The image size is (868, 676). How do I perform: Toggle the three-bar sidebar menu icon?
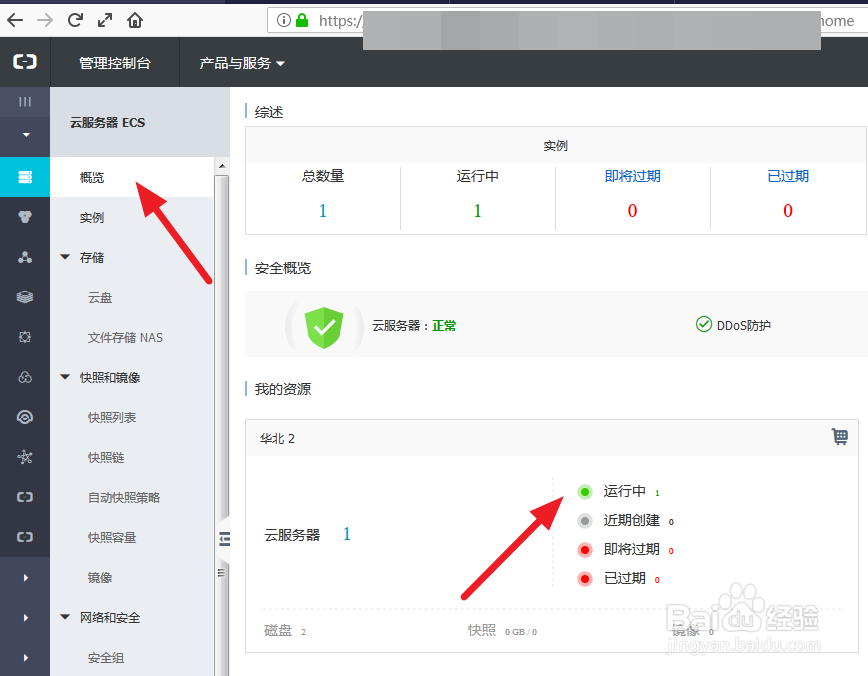point(25,101)
